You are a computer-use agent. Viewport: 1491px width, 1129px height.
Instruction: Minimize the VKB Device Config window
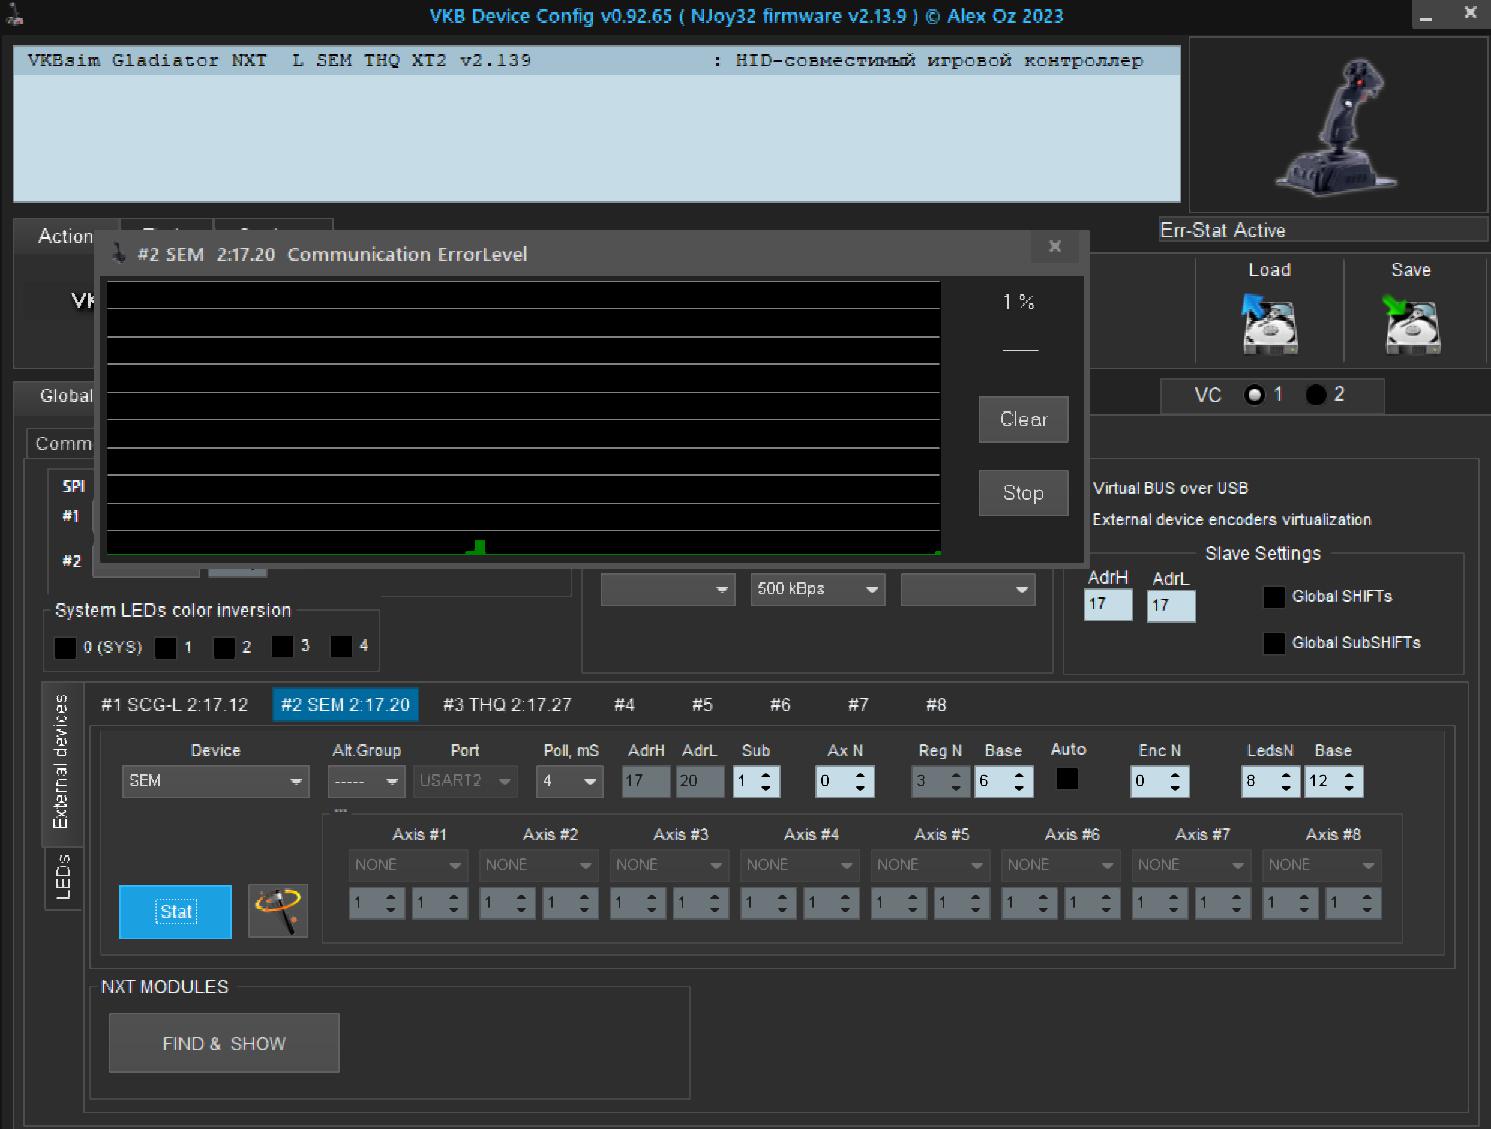pyautogui.click(x=1425, y=17)
